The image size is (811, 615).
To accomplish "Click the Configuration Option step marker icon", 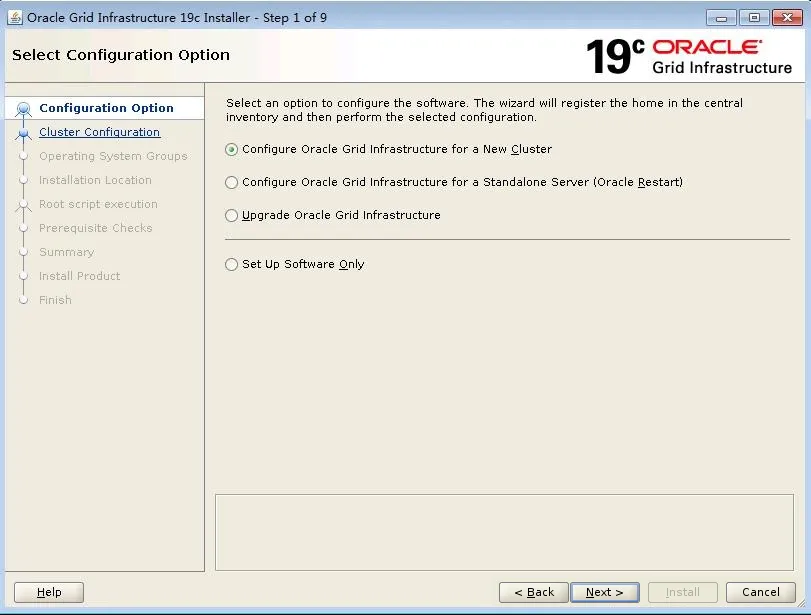I will point(23,109).
